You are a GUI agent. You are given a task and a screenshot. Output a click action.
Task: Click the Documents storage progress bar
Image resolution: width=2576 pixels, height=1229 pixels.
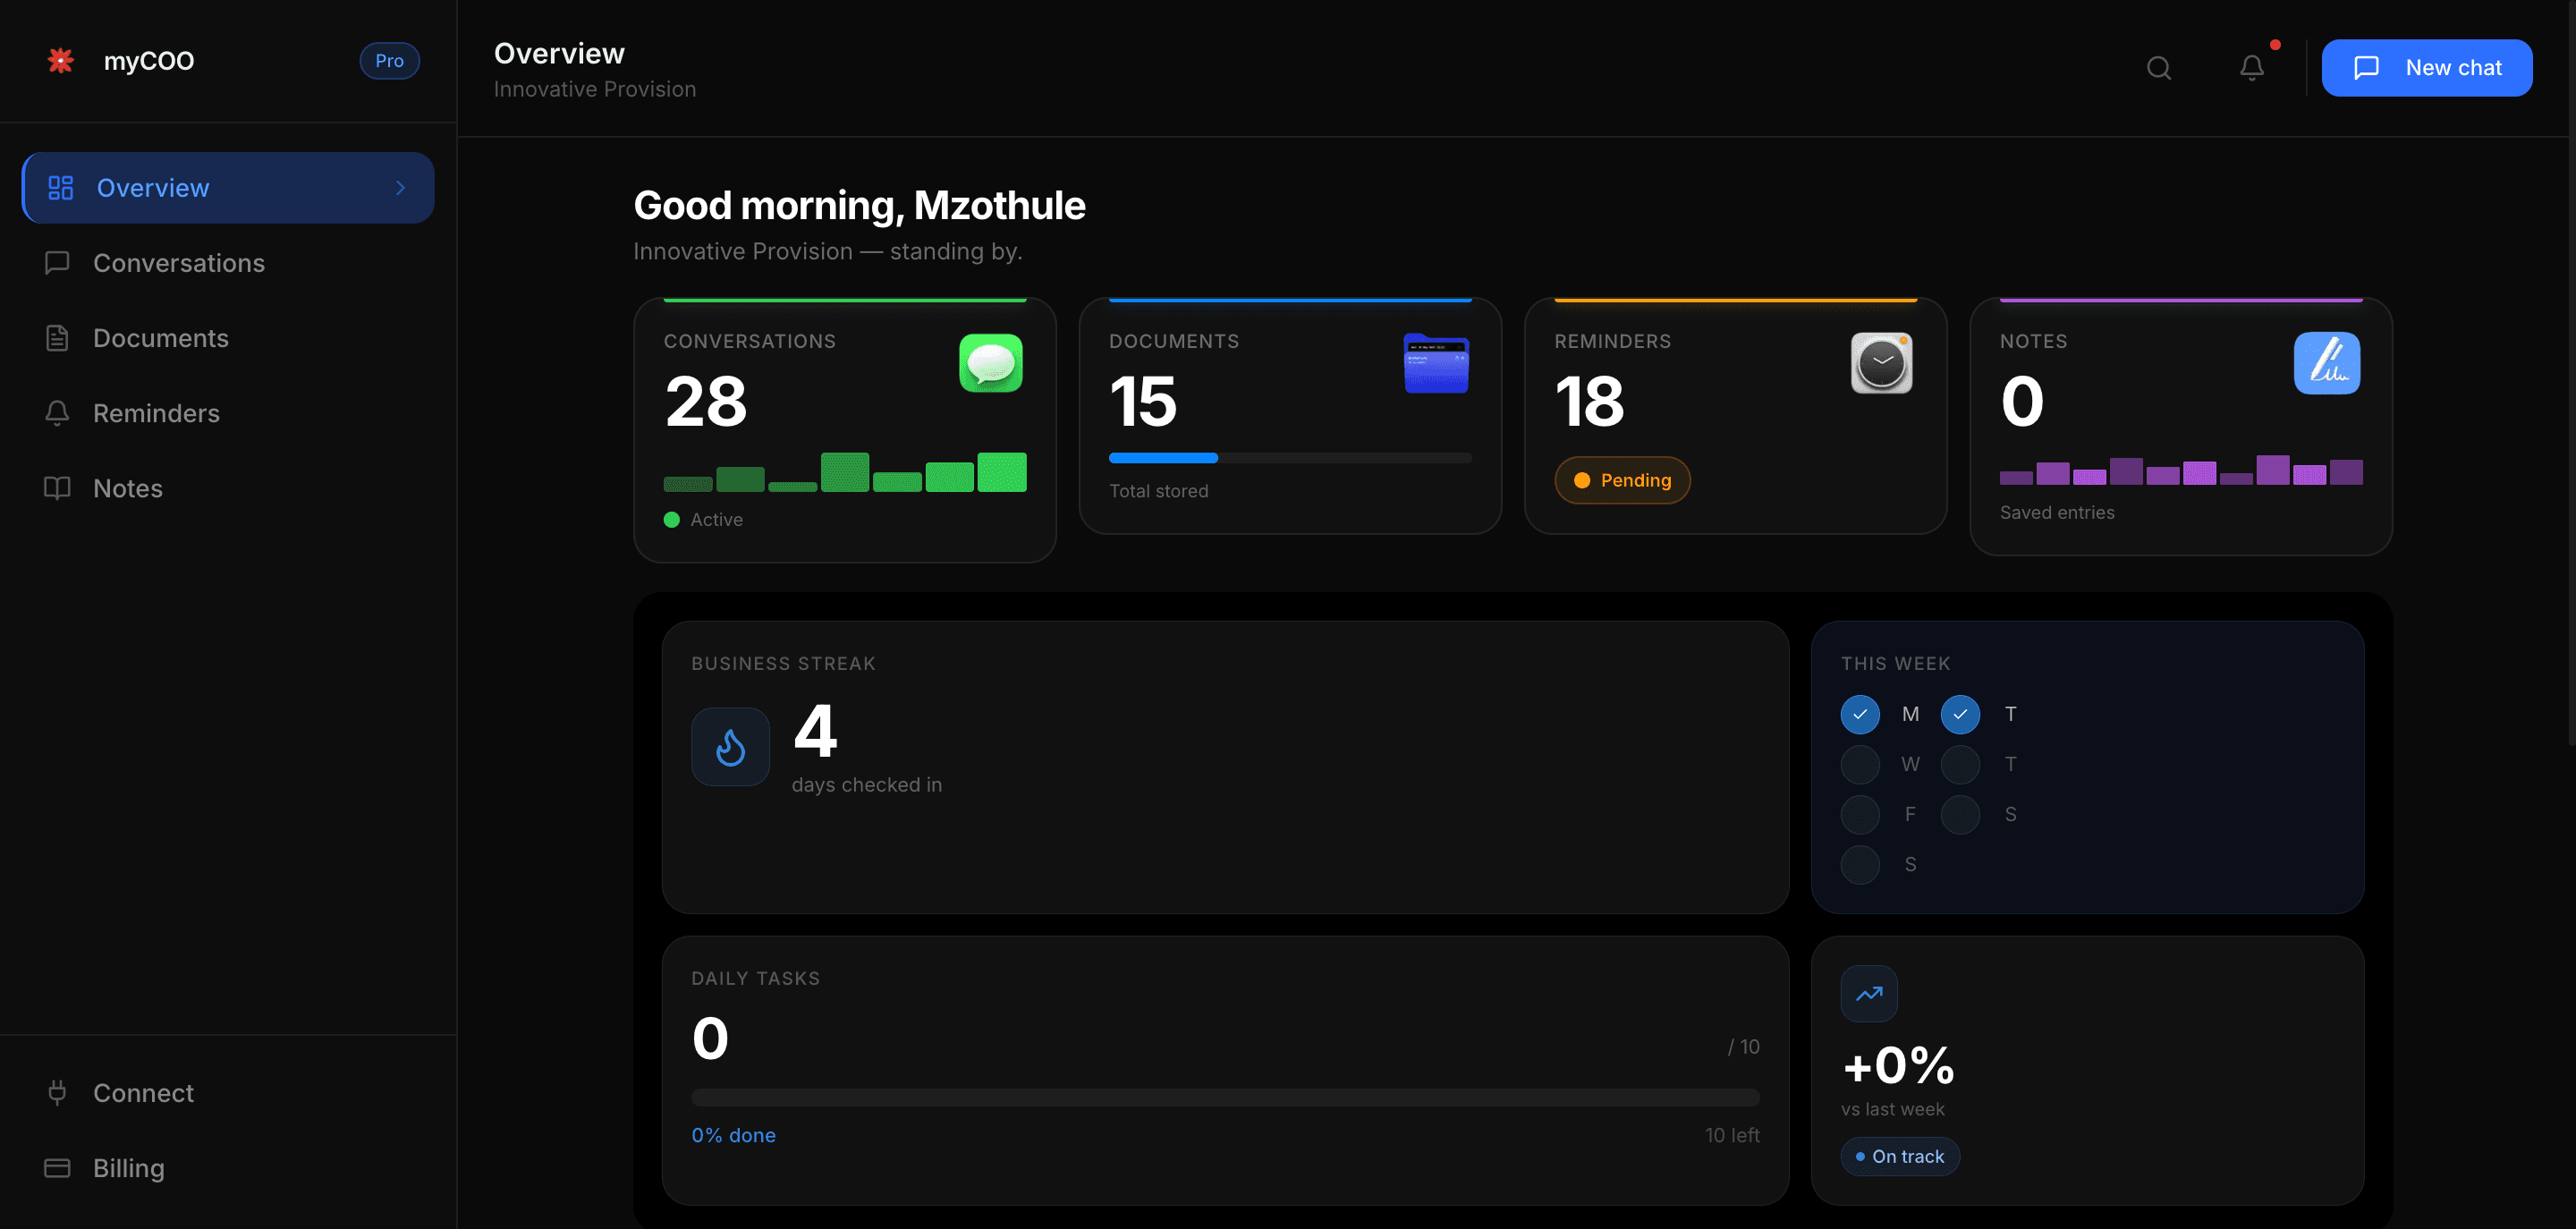pos(1290,458)
